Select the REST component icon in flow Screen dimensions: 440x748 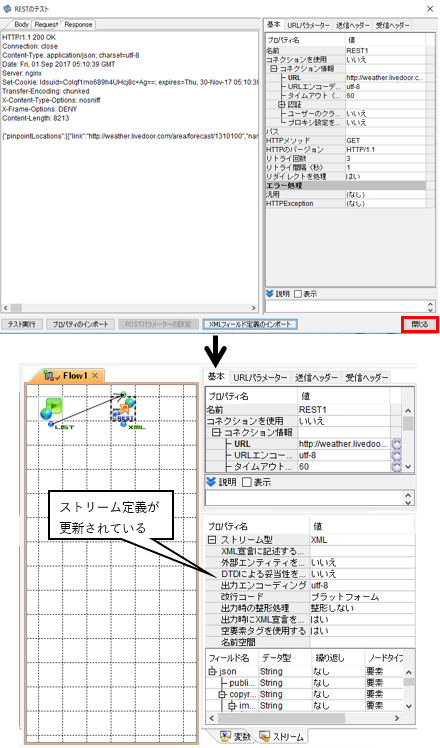point(124,409)
